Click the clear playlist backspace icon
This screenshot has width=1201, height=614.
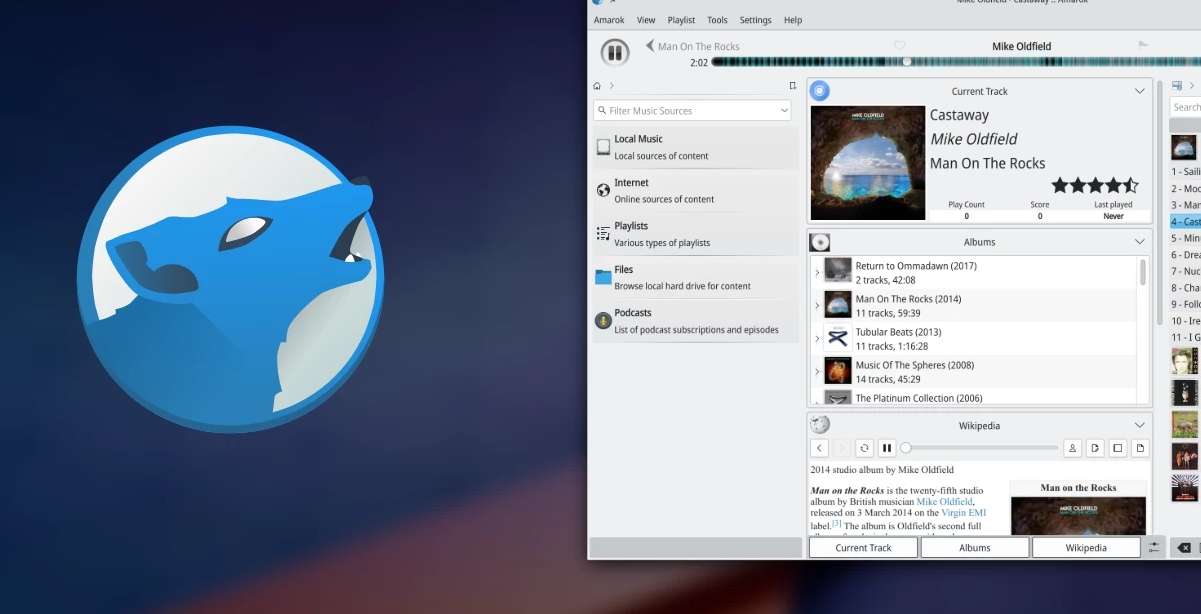pyautogui.click(x=1184, y=548)
